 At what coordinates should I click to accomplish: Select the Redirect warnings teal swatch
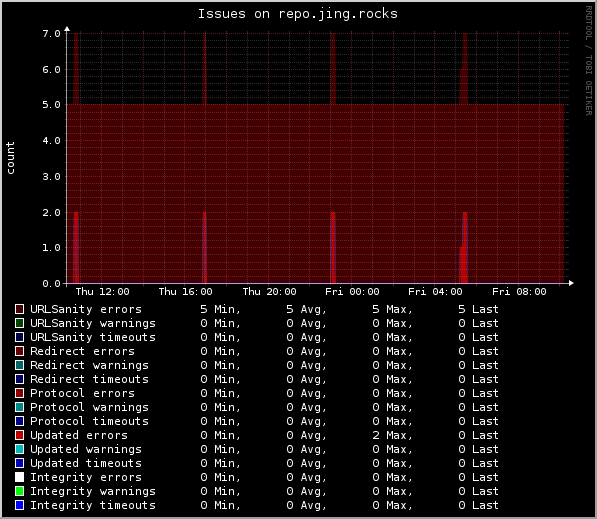[x=19, y=365]
